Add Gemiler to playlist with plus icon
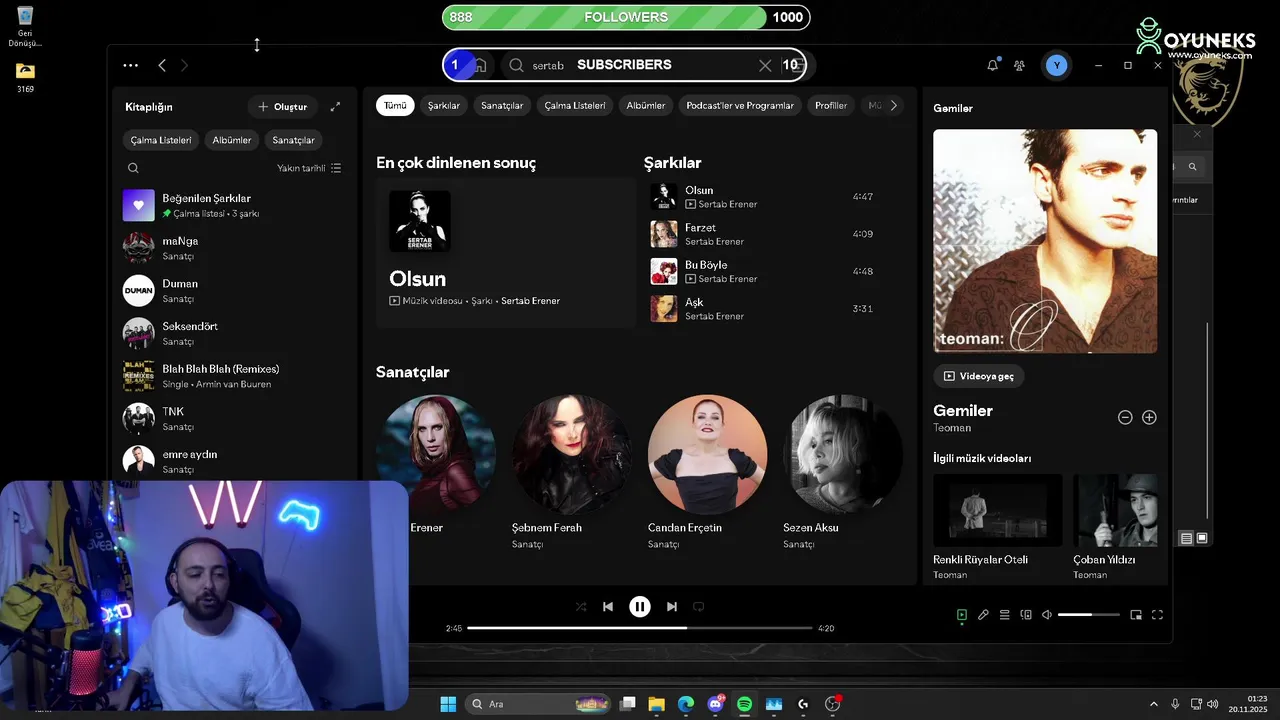 [x=1149, y=417]
